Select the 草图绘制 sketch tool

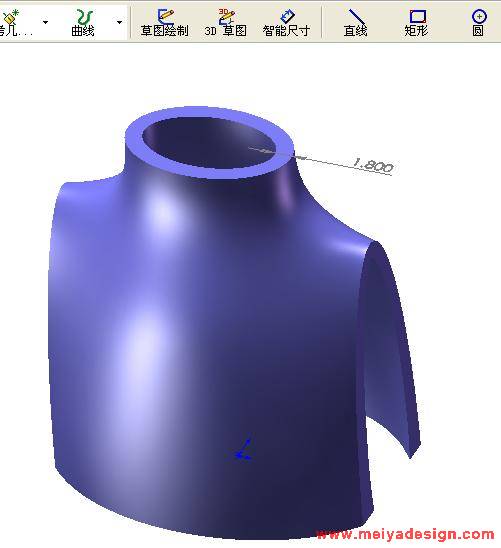tap(165, 22)
